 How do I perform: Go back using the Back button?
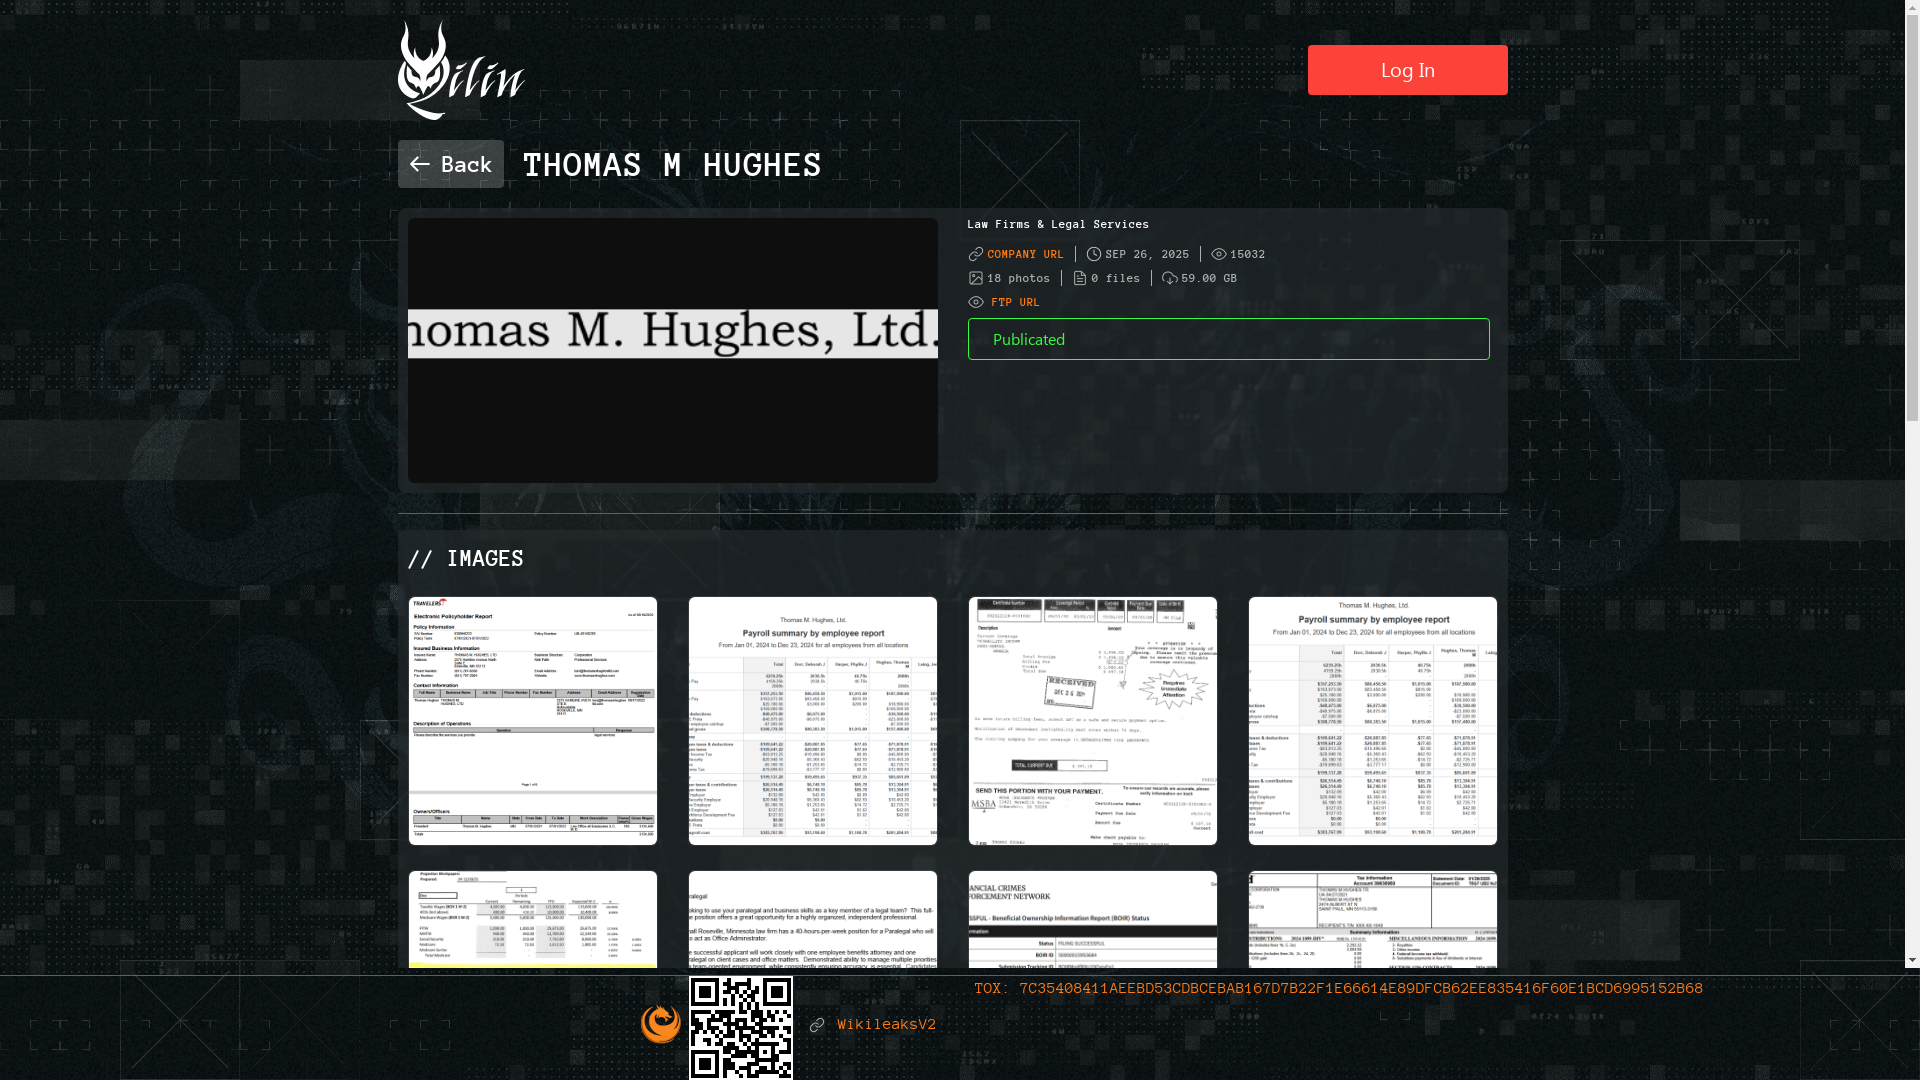point(451,164)
